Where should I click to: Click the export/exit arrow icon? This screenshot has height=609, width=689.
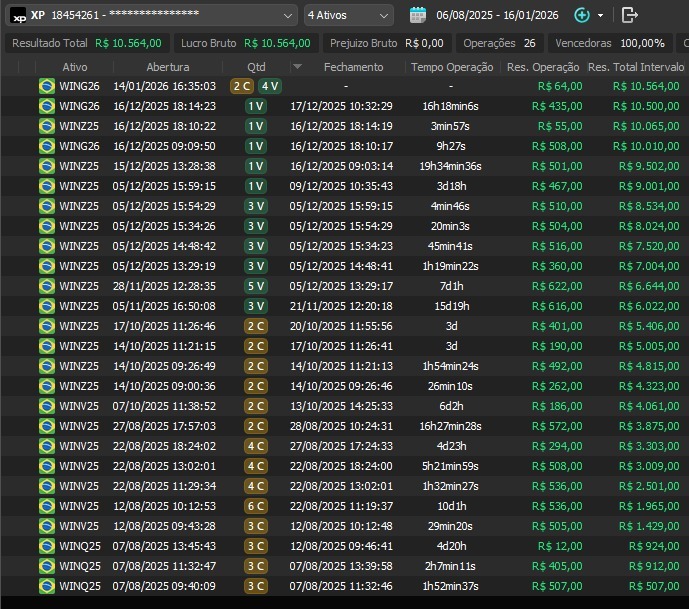click(629, 15)
